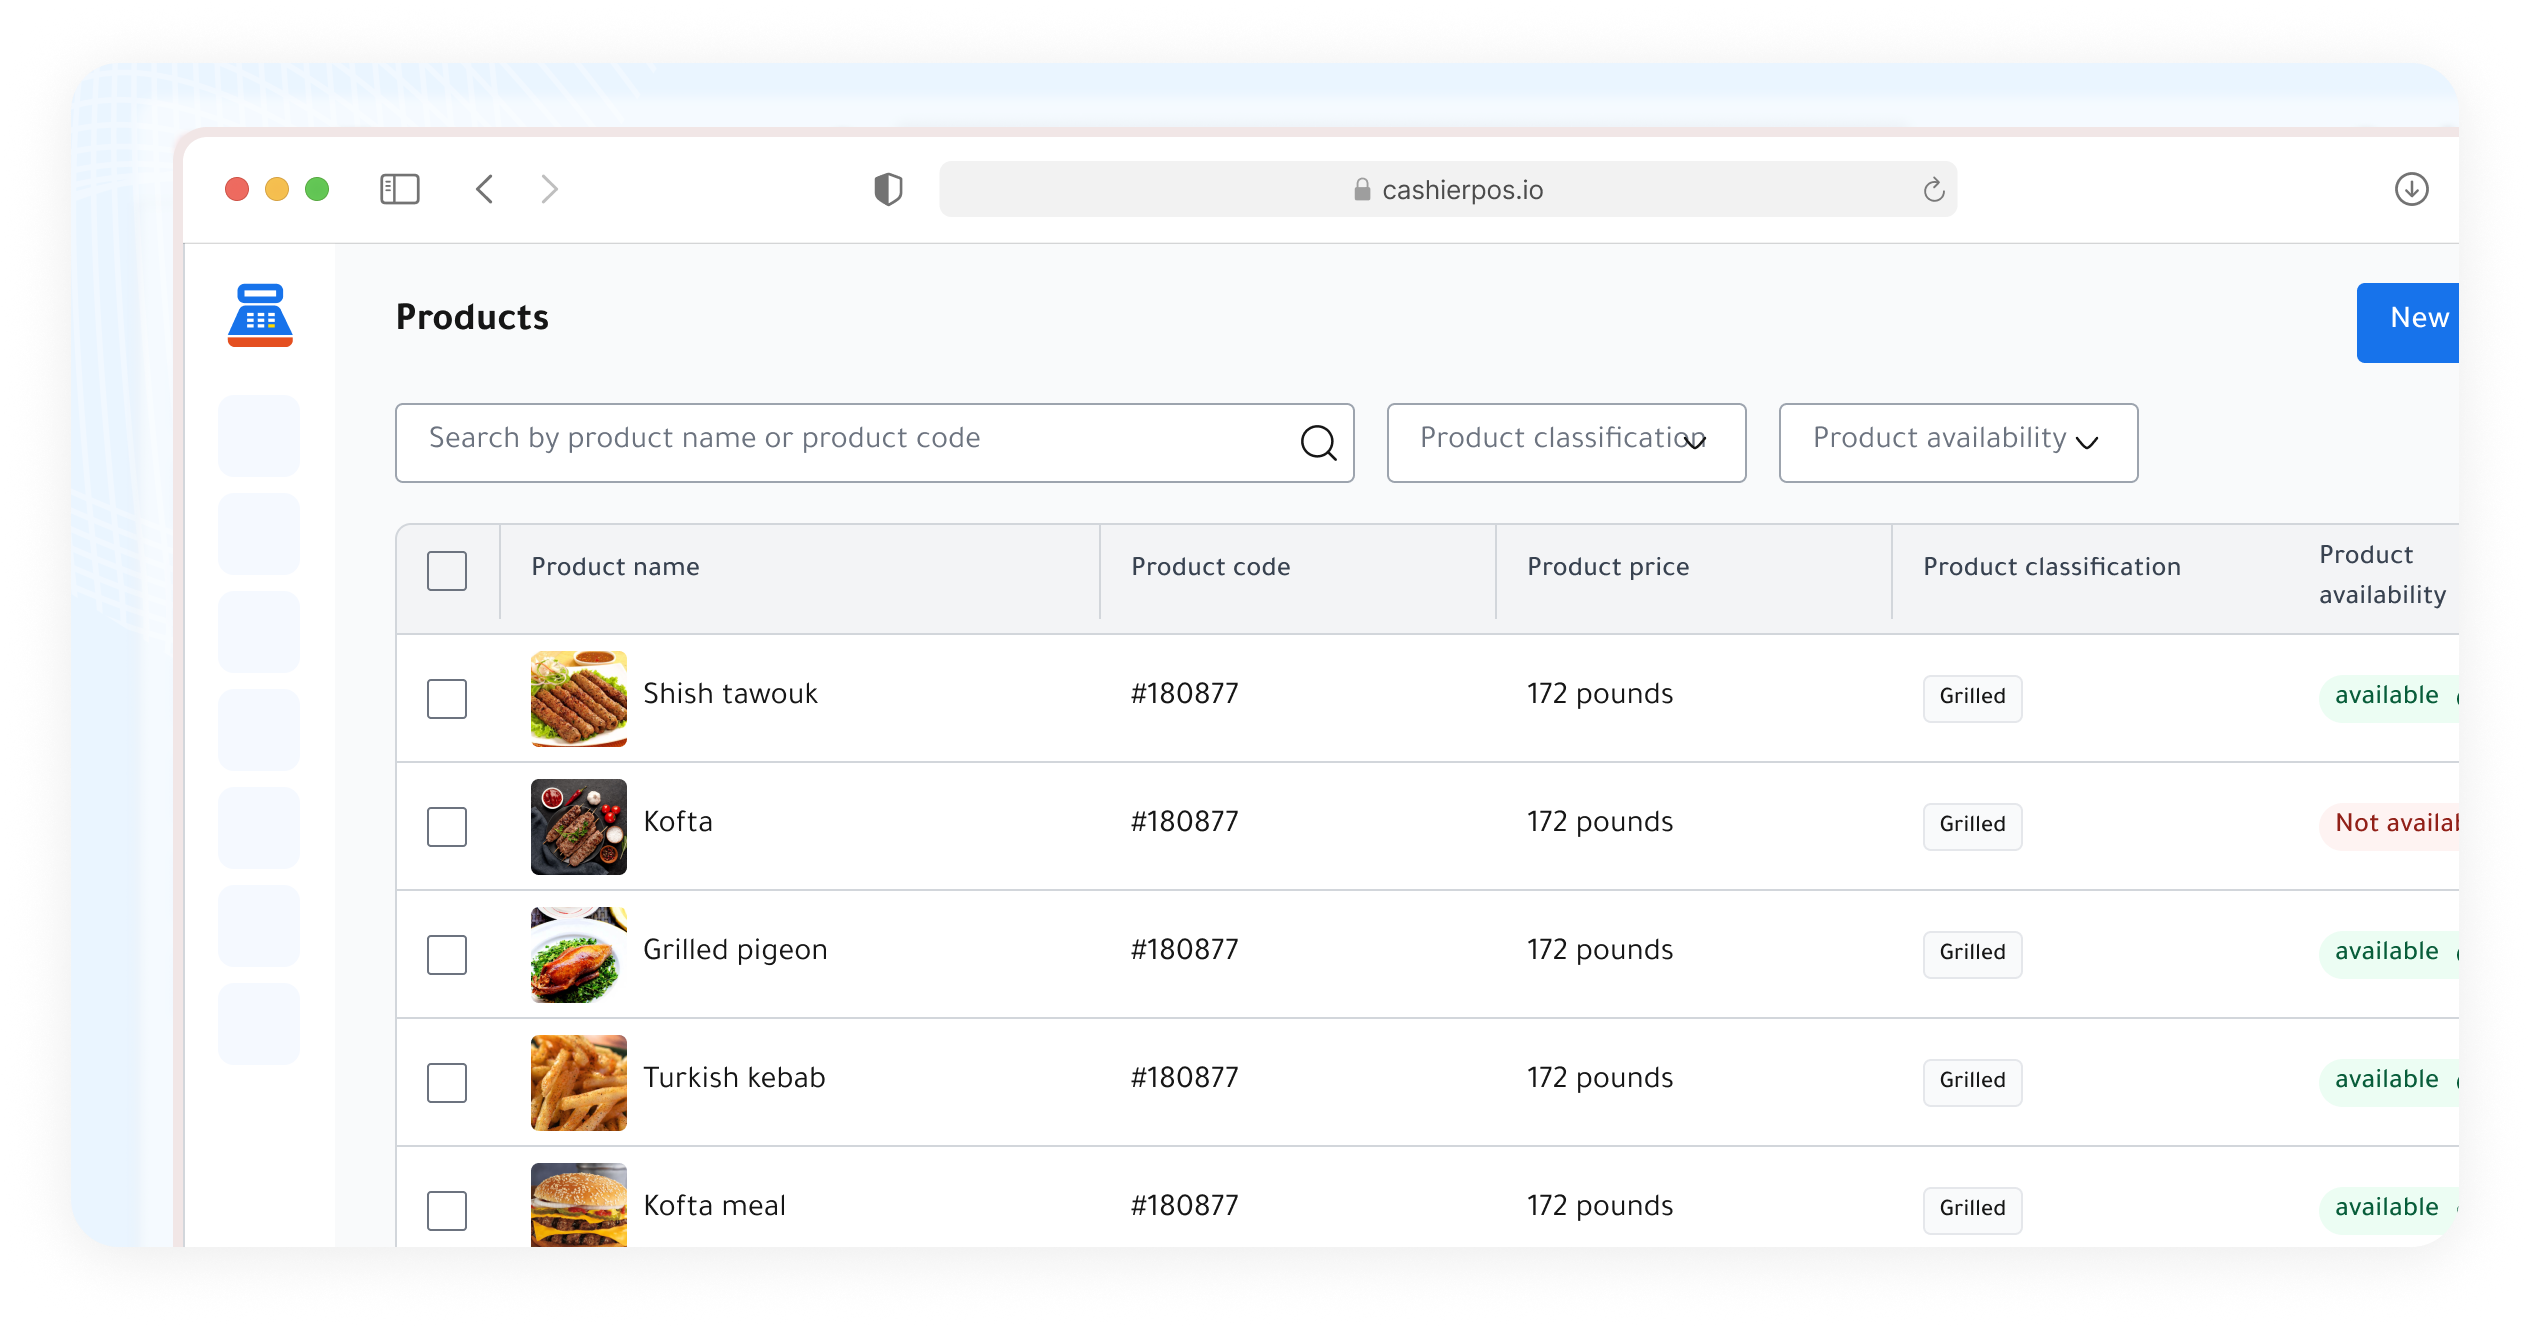This screenshot has width=2530, height=1326.
Task: Tick the select-all checkbox in the header
Action: tap(447, 571)
